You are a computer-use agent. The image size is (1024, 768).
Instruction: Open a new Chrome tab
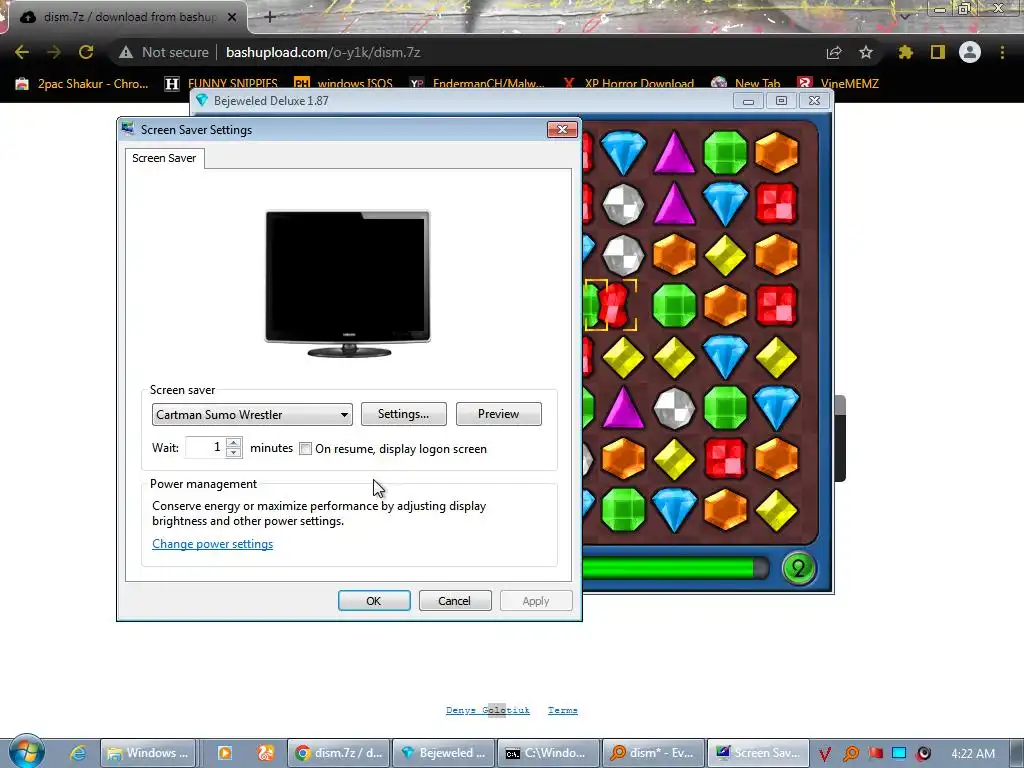(x=270, y=17)
